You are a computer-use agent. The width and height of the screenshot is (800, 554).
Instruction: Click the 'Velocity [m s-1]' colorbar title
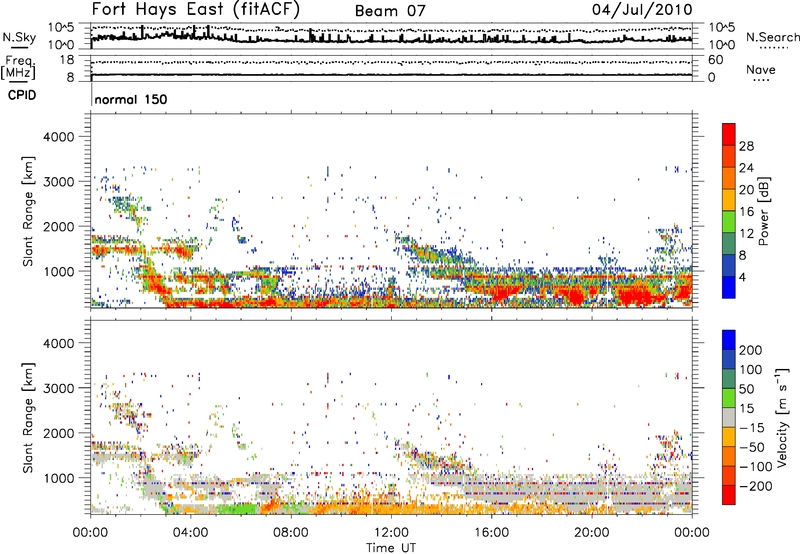[783, 417]
